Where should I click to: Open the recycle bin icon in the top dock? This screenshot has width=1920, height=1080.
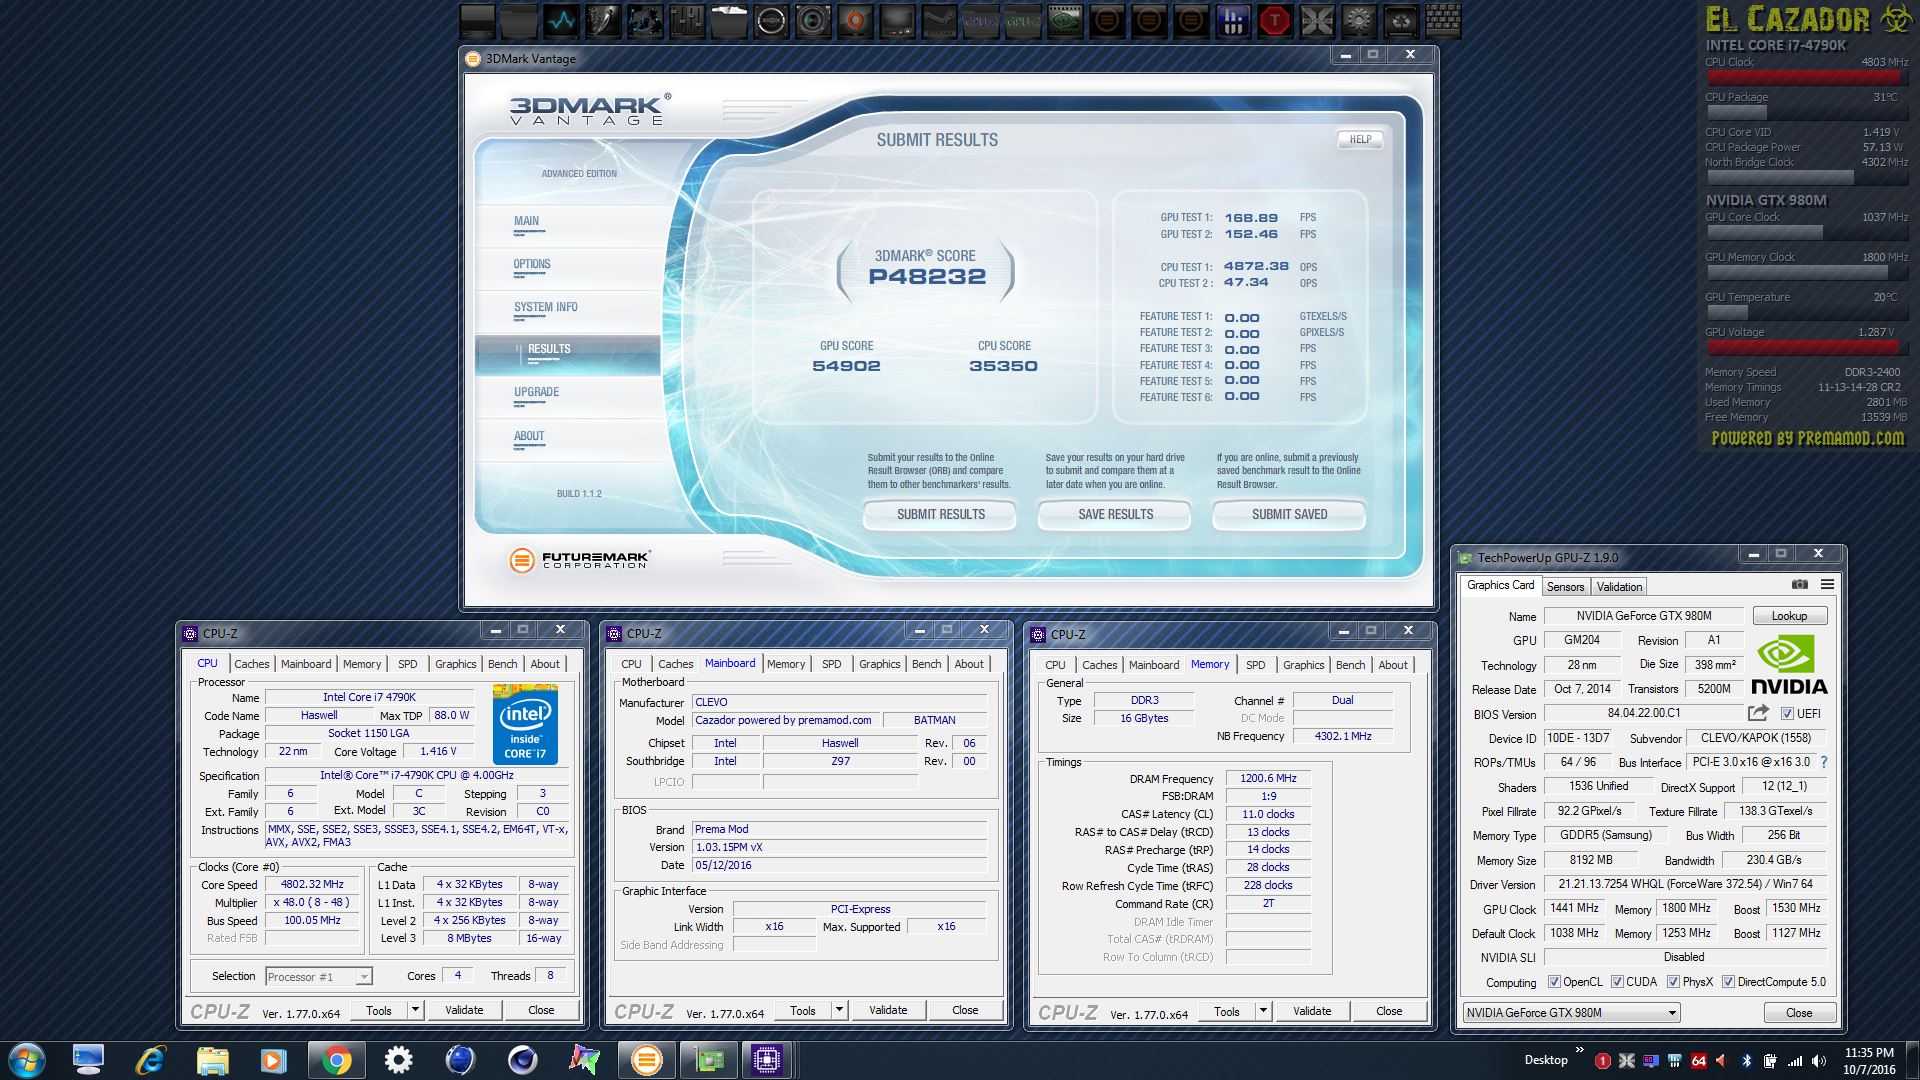coord(1400,20)
